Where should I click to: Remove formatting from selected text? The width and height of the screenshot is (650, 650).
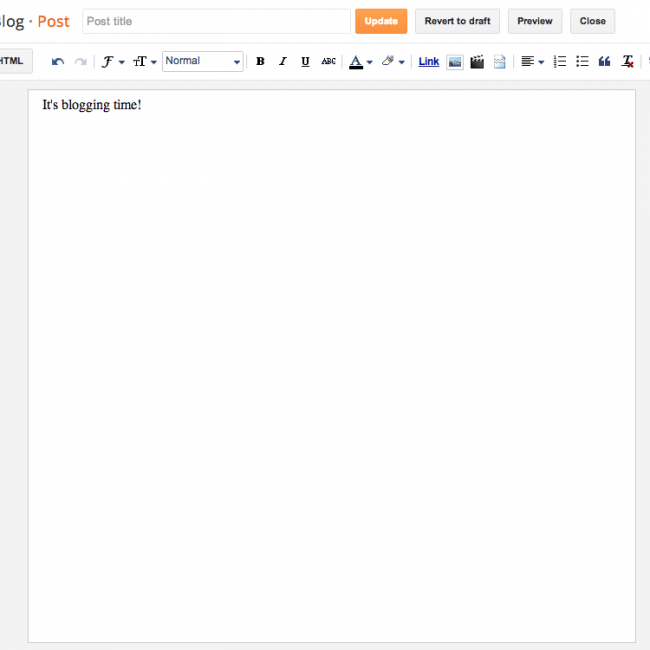(628, 62)
